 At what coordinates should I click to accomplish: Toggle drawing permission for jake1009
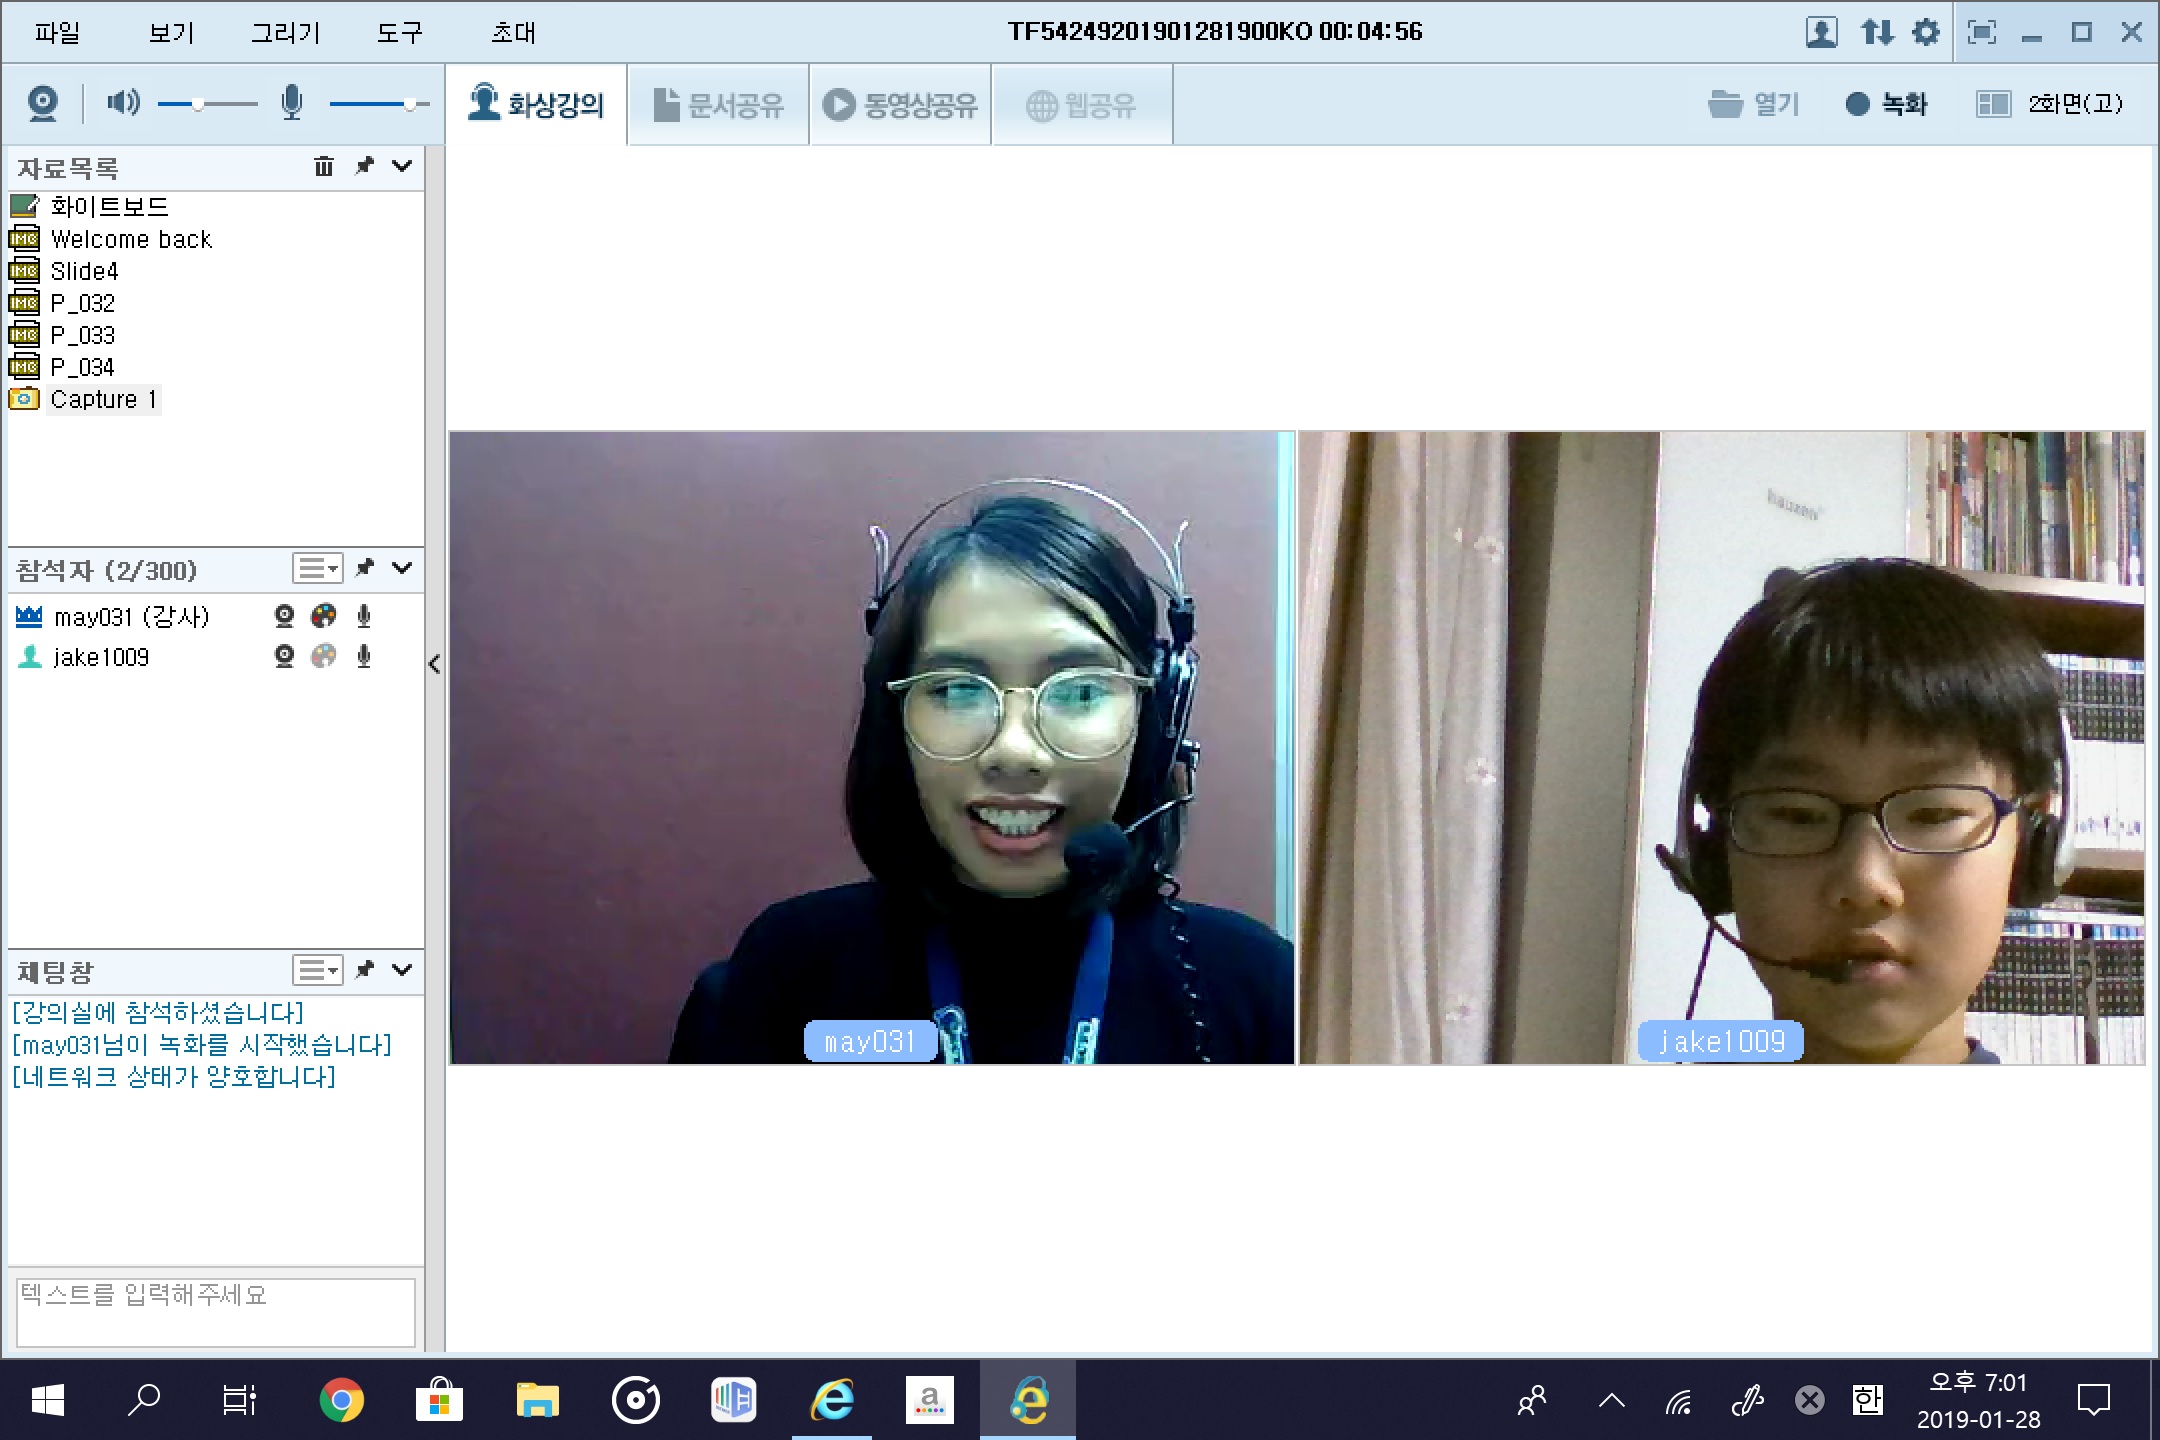324,657
